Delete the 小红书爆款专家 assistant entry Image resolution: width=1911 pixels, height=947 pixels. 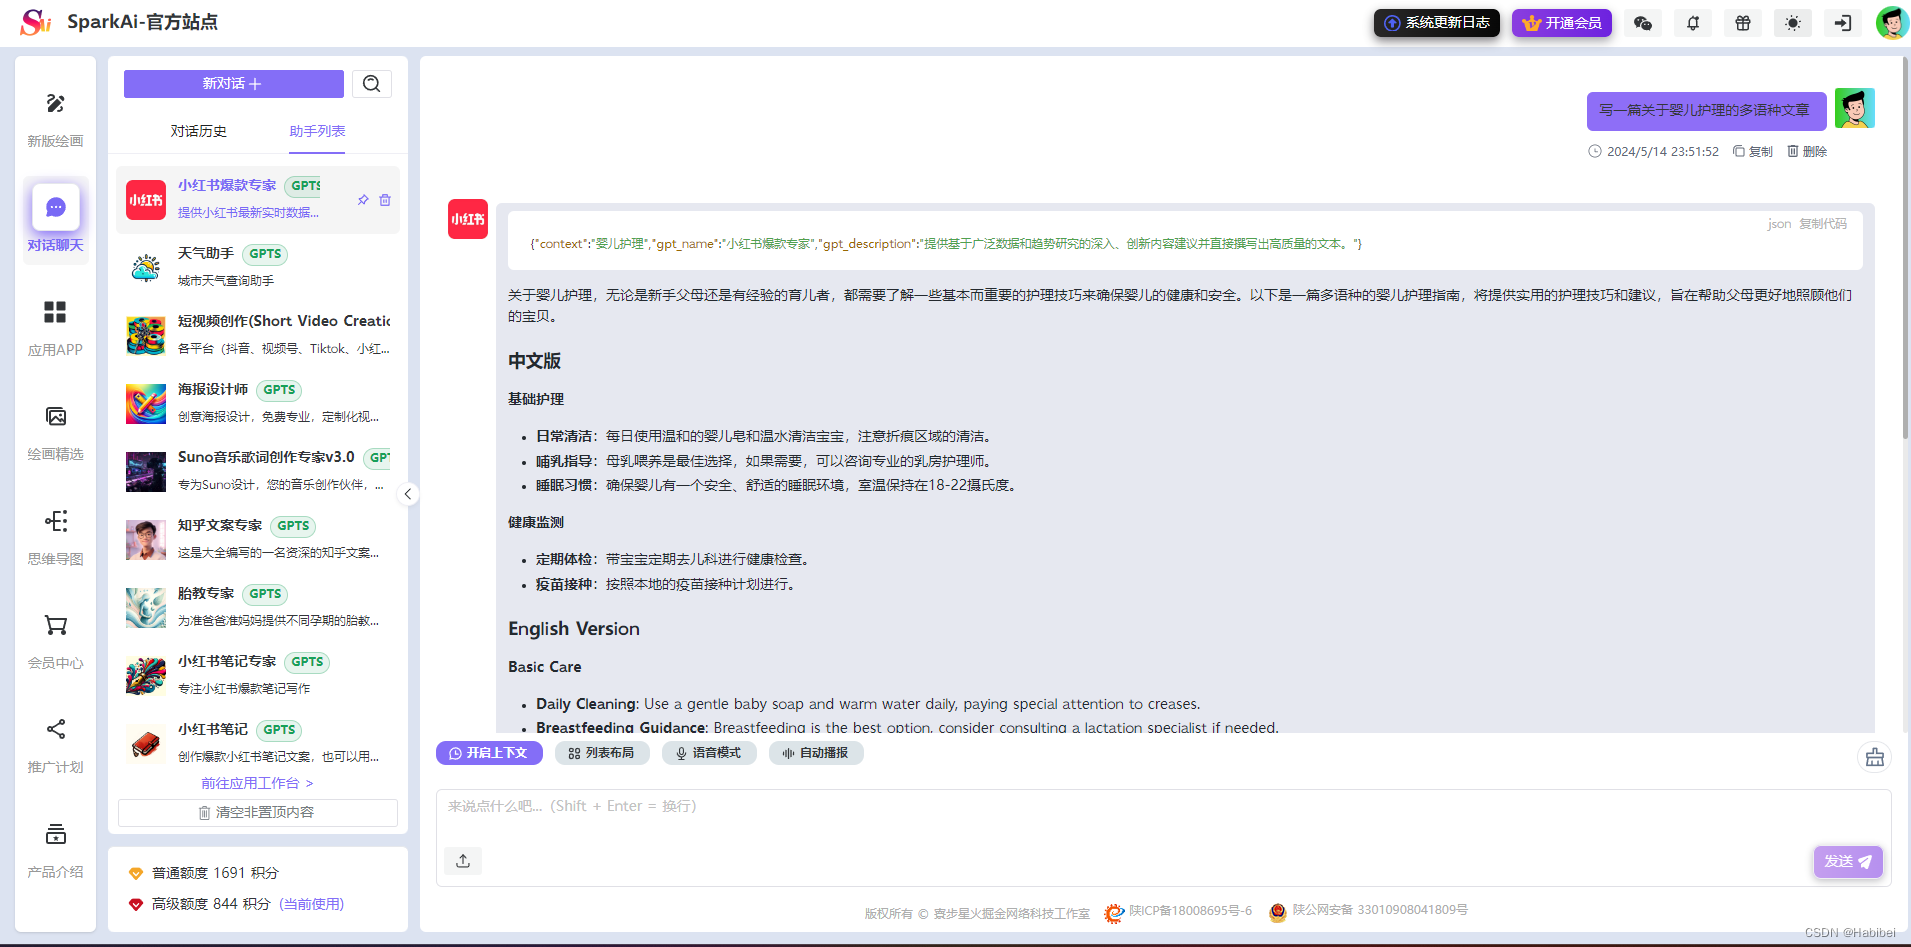385,200
